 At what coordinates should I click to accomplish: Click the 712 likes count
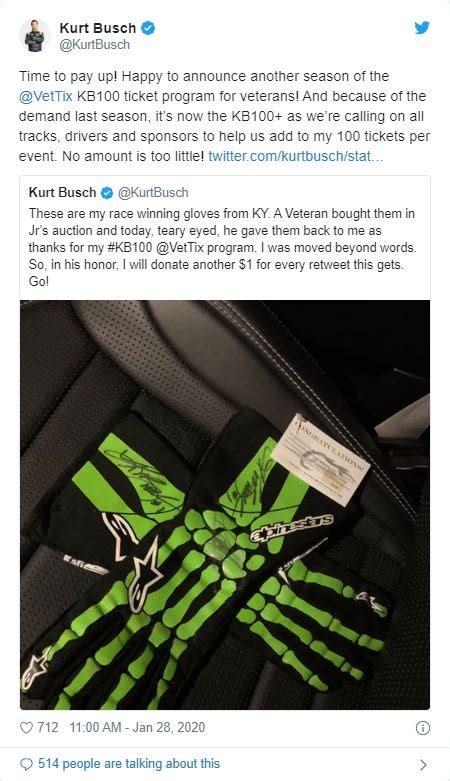pos(48,728)
